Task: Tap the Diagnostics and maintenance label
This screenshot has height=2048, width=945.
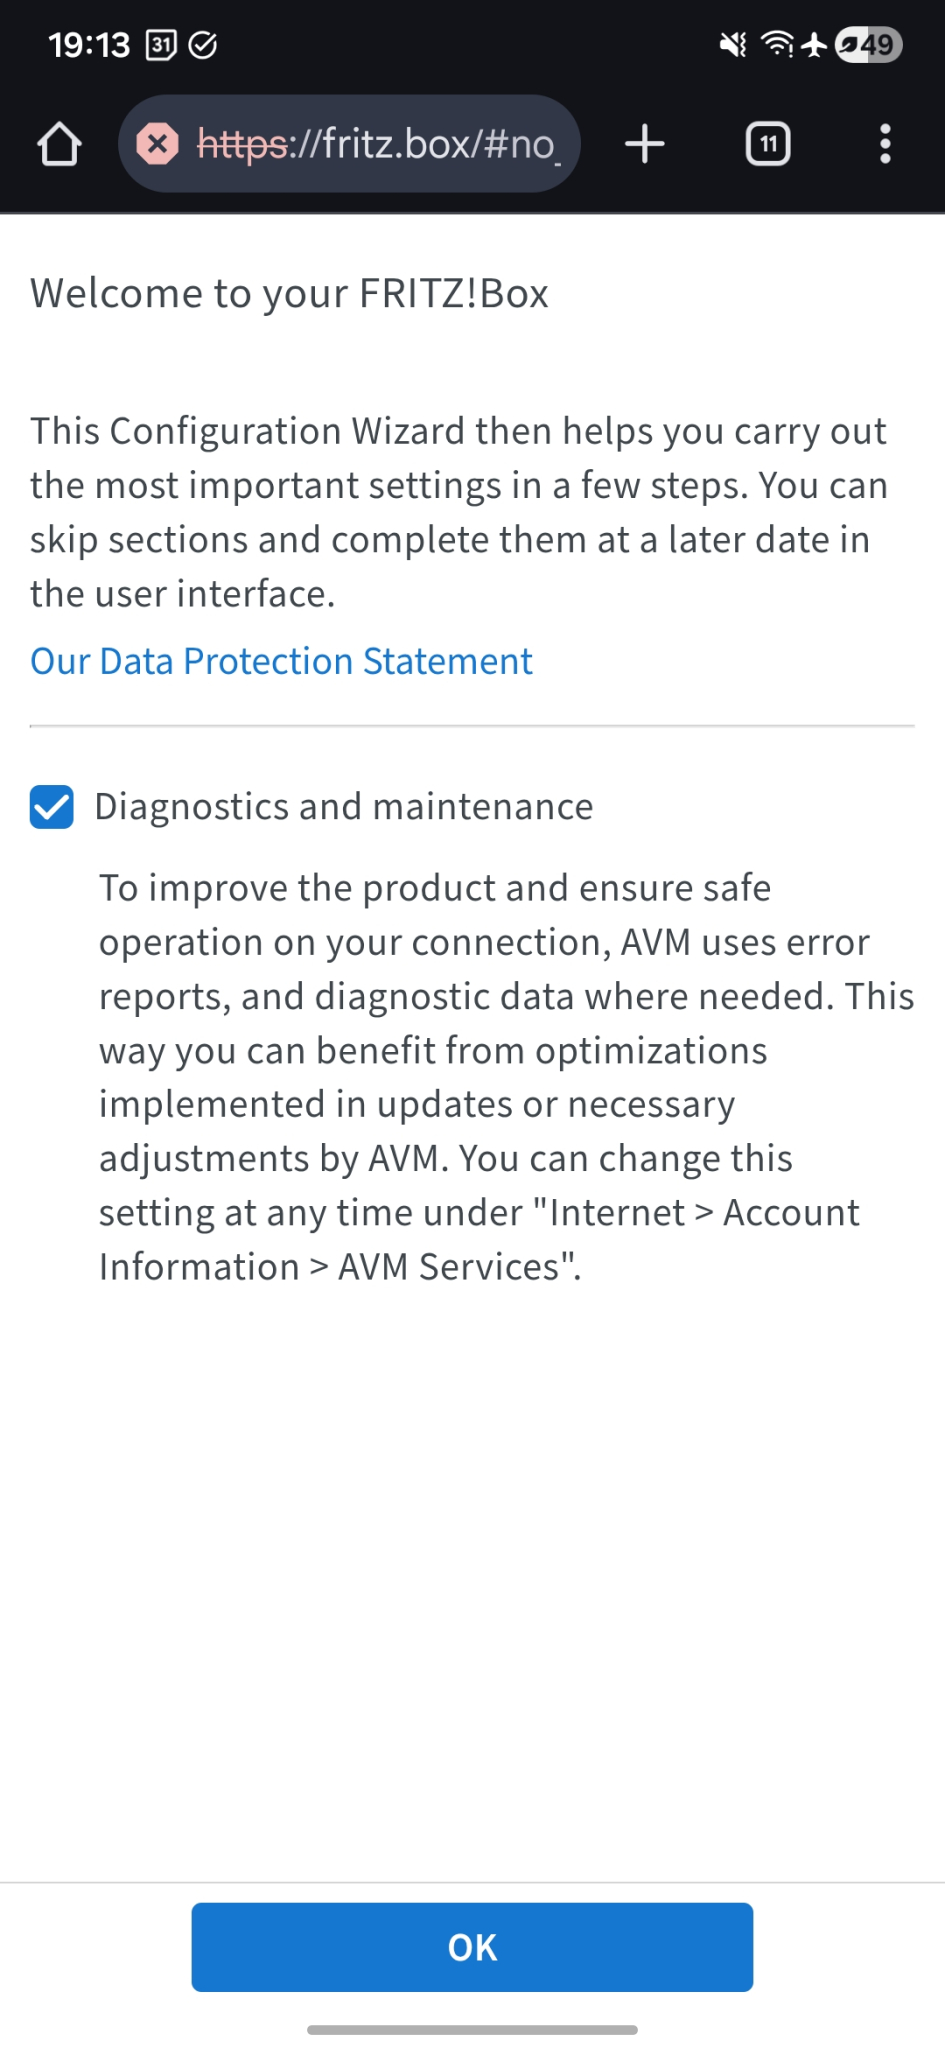Action: [x=343, y=807]
